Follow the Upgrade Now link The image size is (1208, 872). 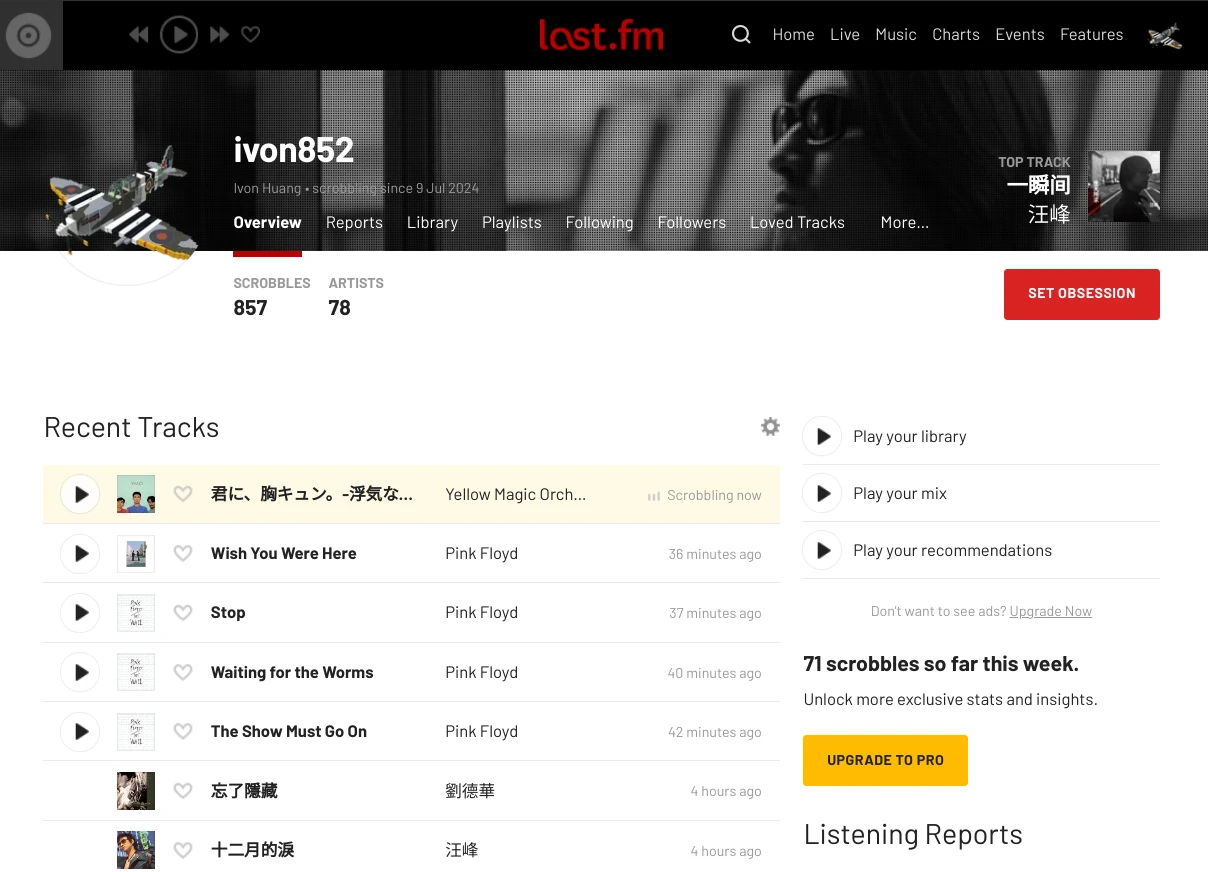[x=1050, y=612]
